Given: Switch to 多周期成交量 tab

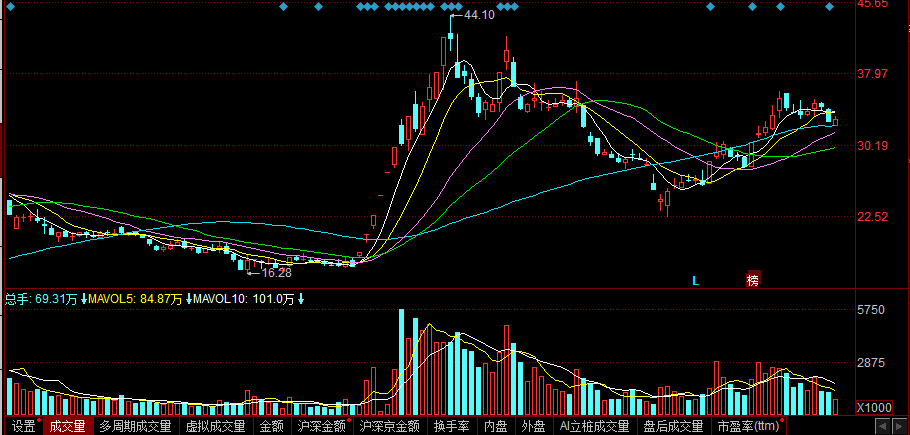Looking at the screenshot, I should (x=136, y=426).
